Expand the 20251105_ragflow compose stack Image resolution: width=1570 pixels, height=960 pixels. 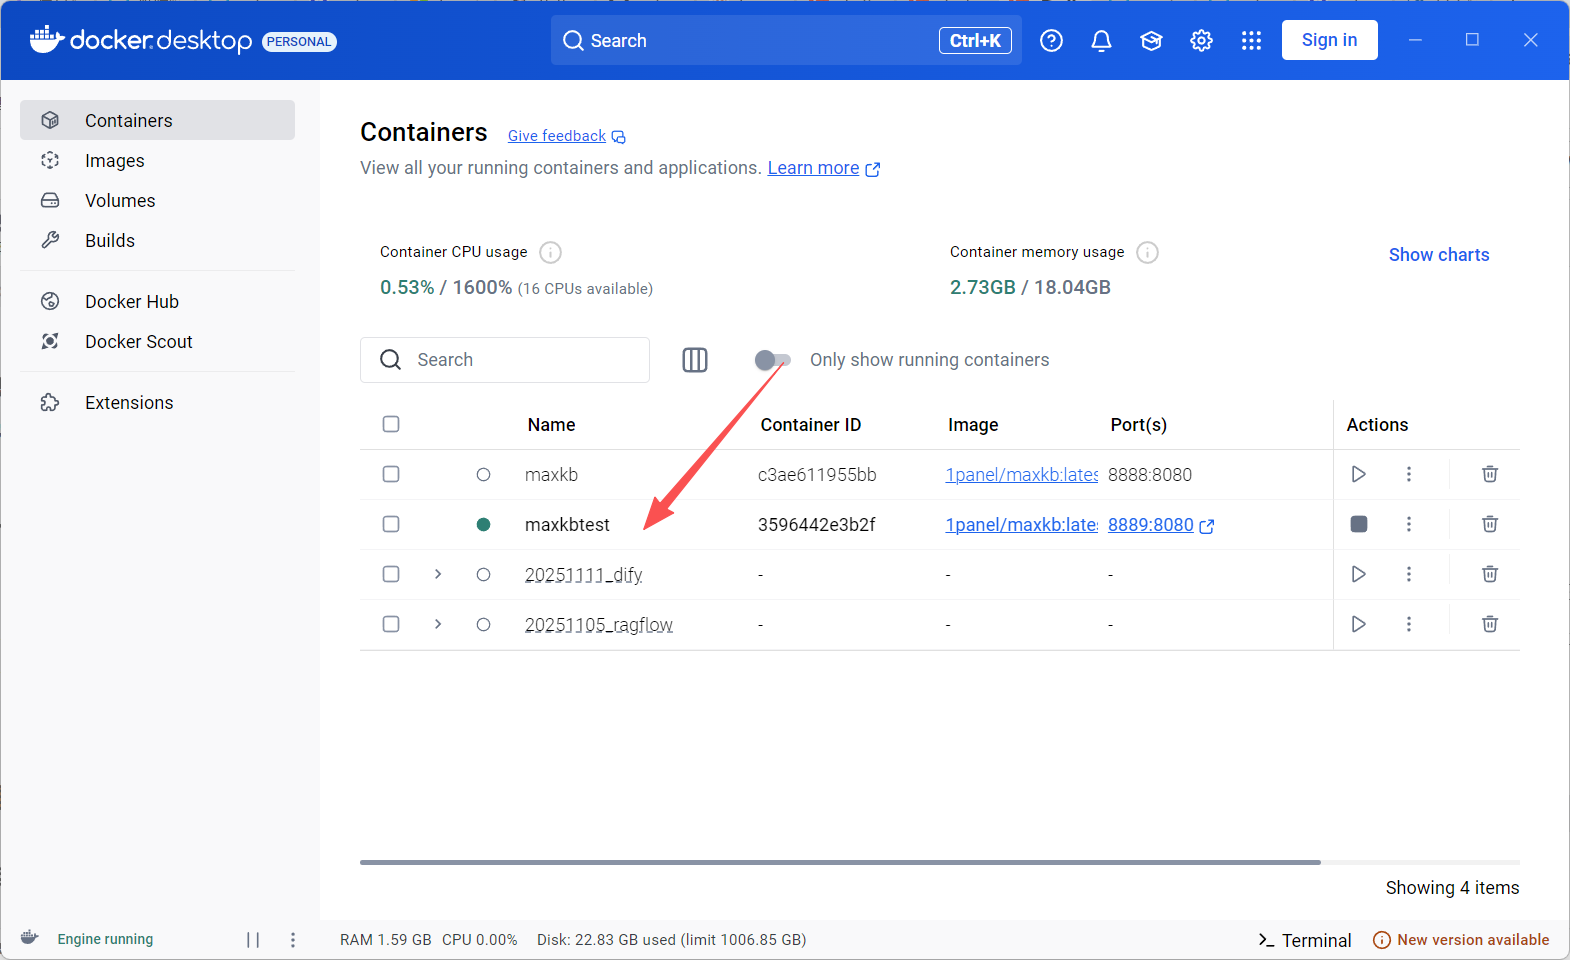tap(438, 624)
